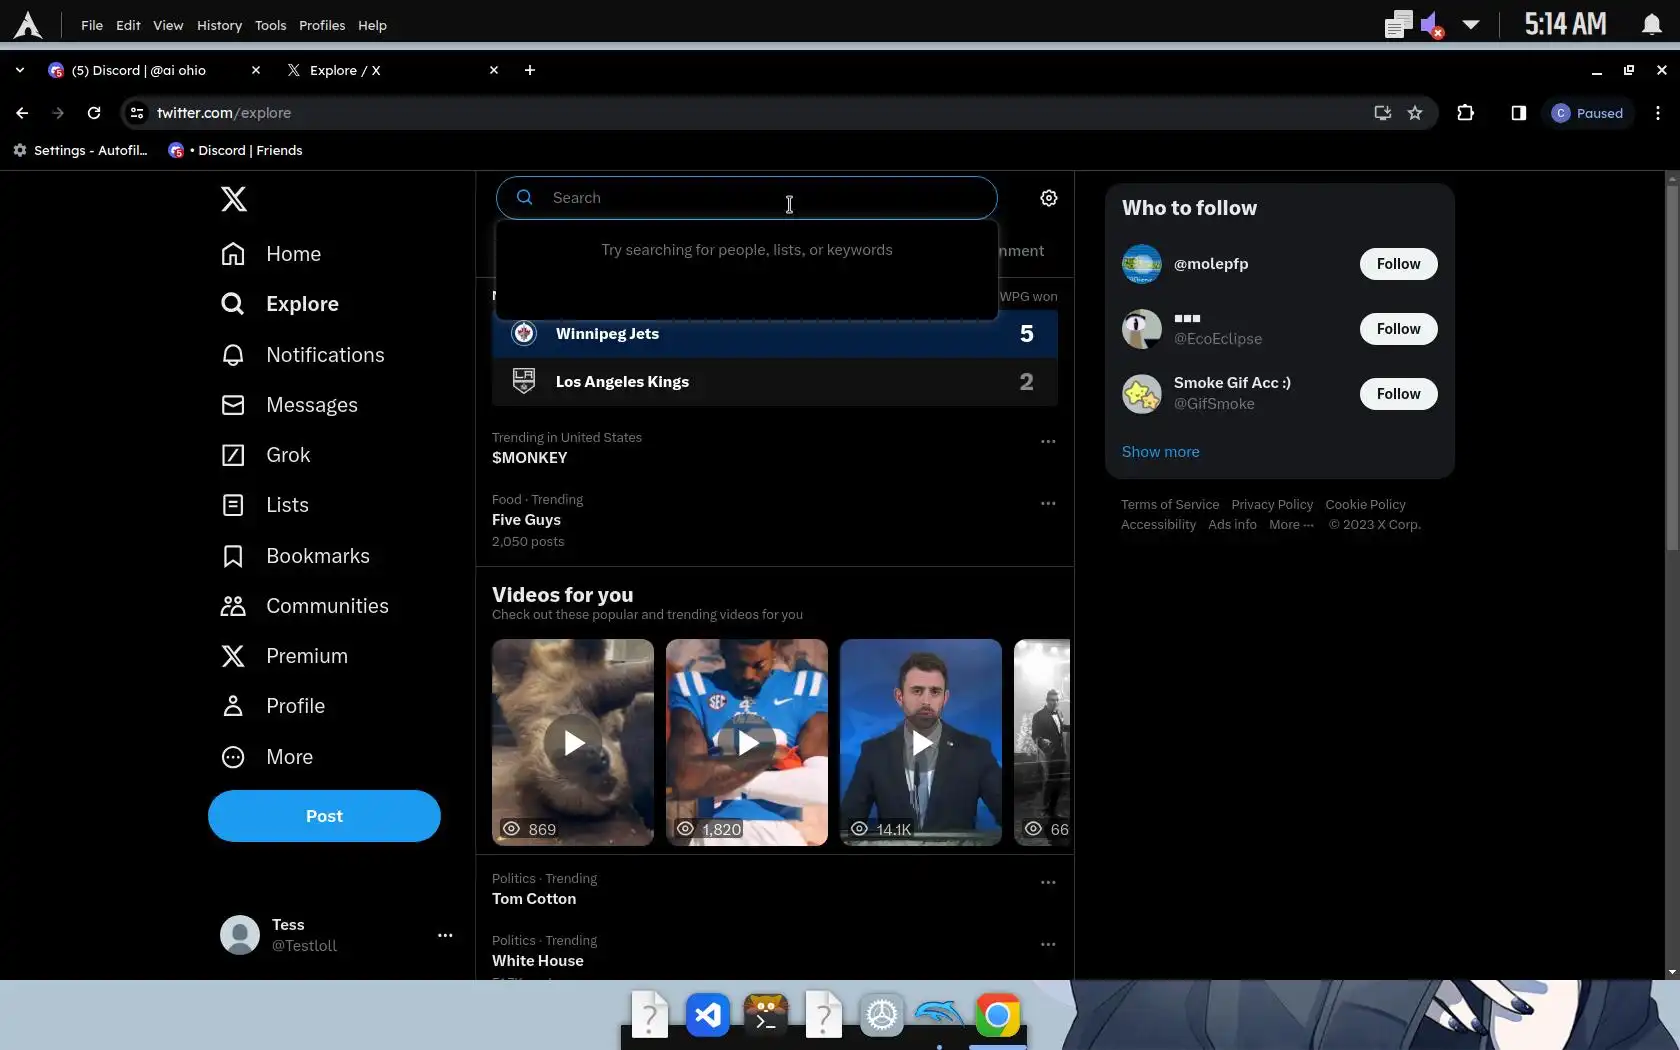The width and height of the screenshot is (1680, 1050).
Task: Play the video with 869 views
Action: [573, 743]
